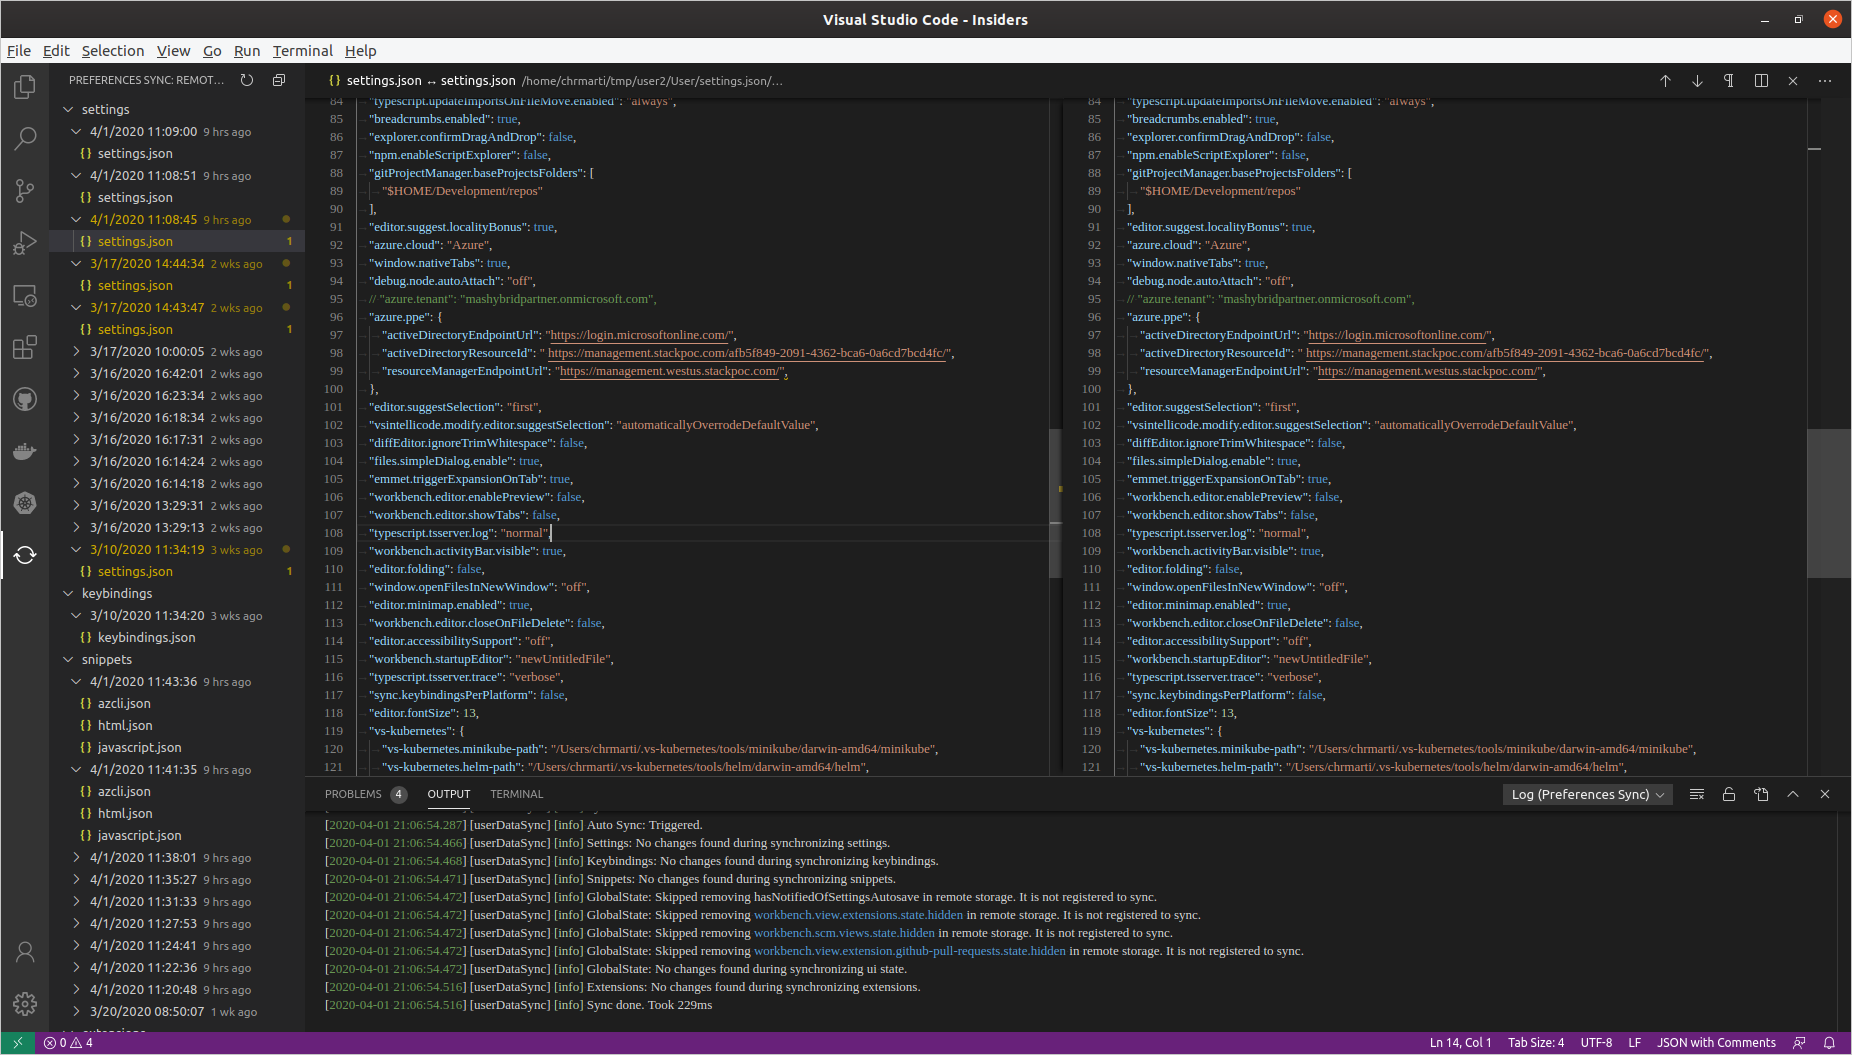Open the login.microsoftonline.com link
1852x1055 pixels.
tap(640, 334)
